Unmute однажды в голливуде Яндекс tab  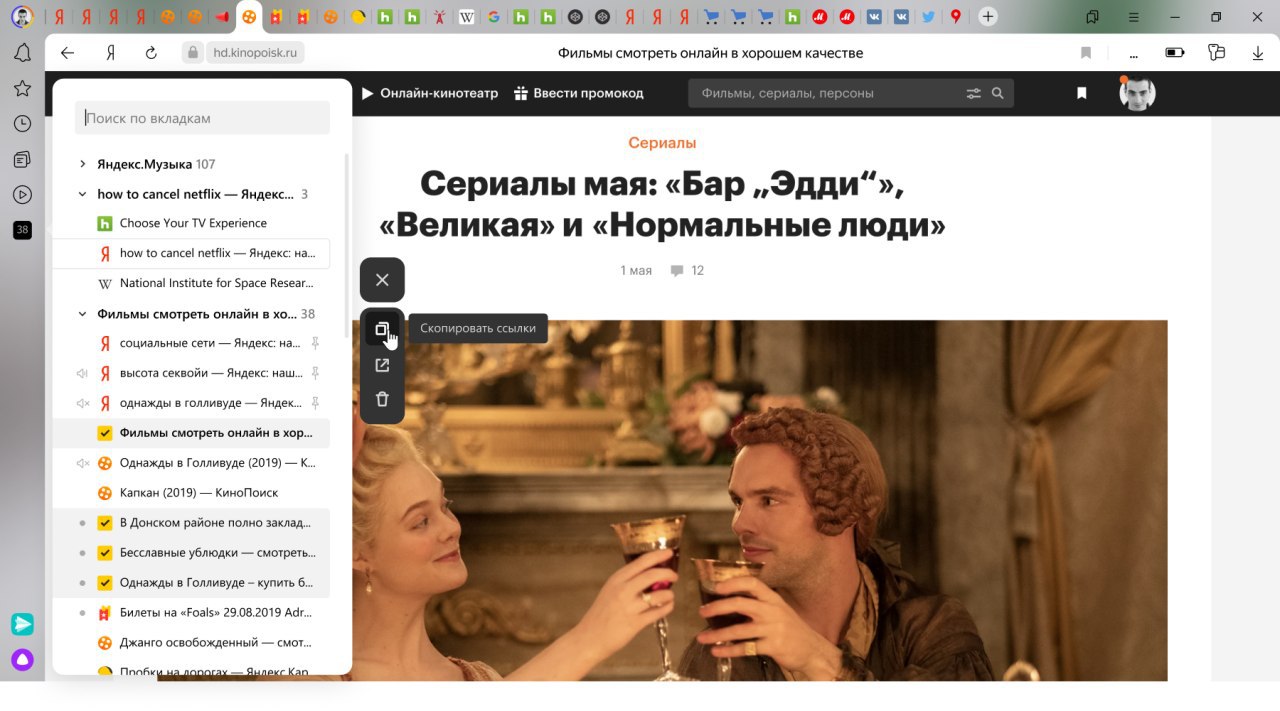(82, 403)
